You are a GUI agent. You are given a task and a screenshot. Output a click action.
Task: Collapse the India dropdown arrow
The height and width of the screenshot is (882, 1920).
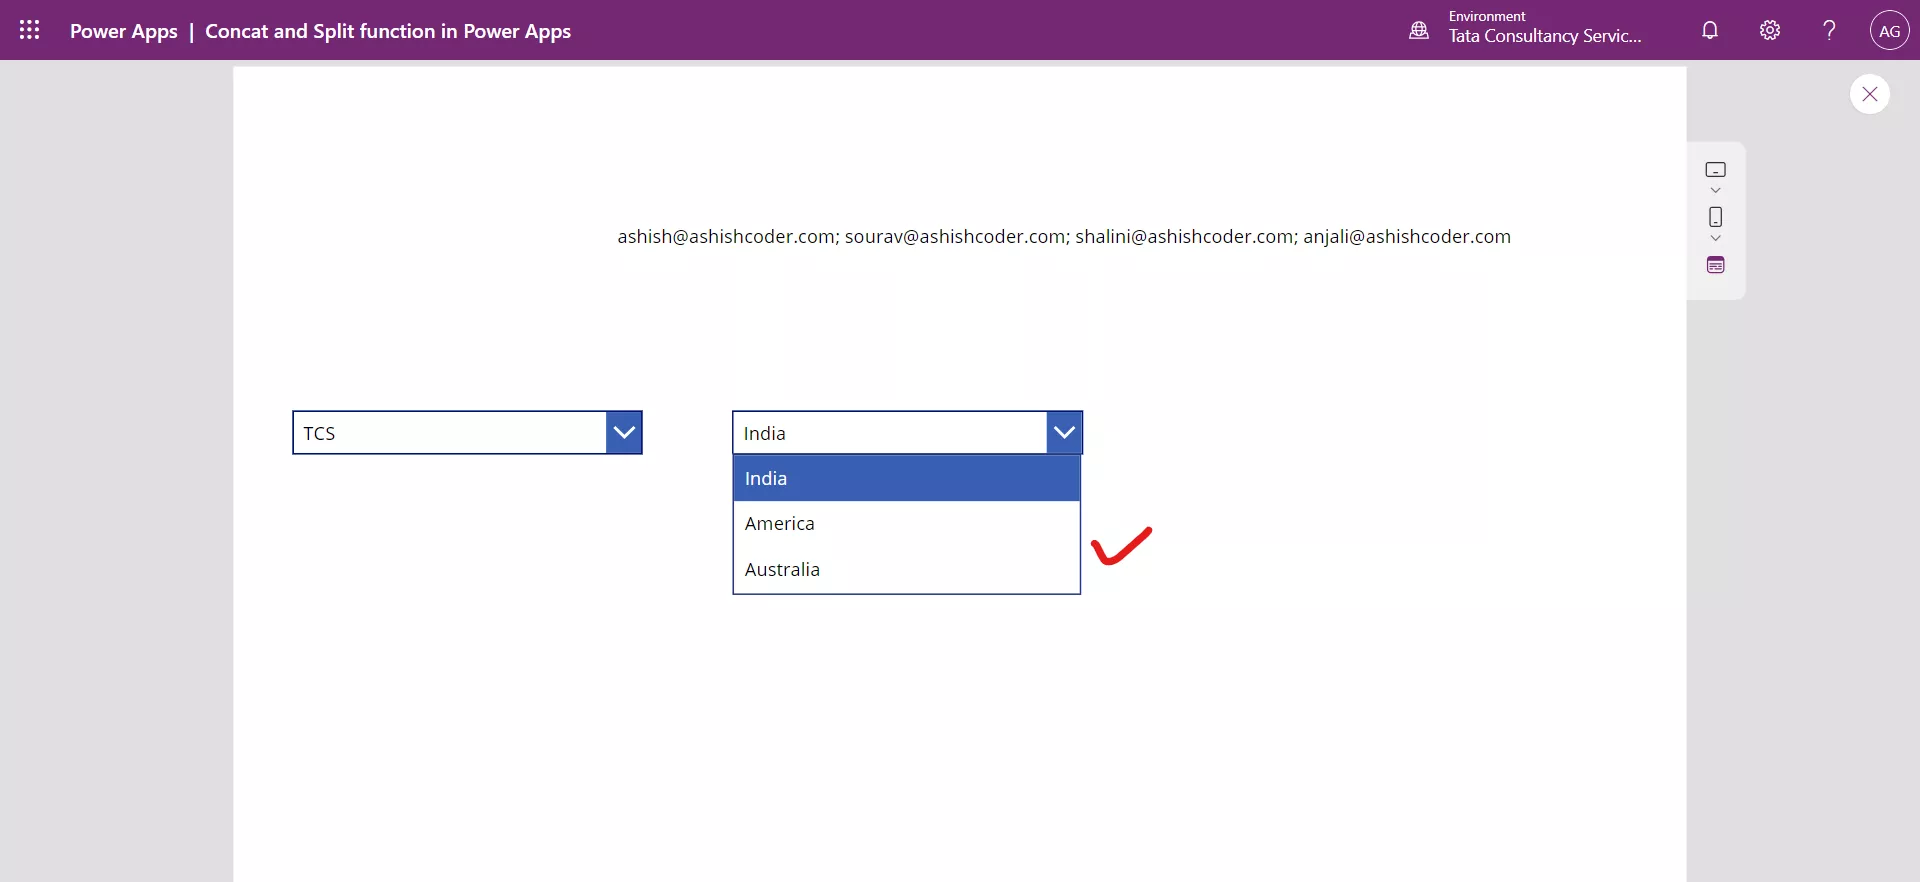click(x=1064, y=433)
